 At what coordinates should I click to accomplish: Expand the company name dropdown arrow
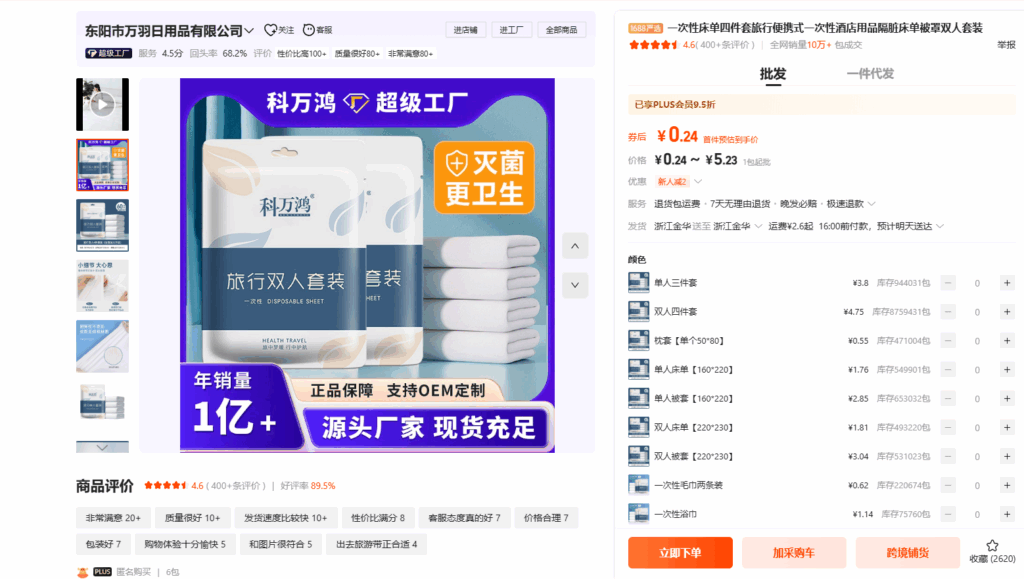point(249,31)
